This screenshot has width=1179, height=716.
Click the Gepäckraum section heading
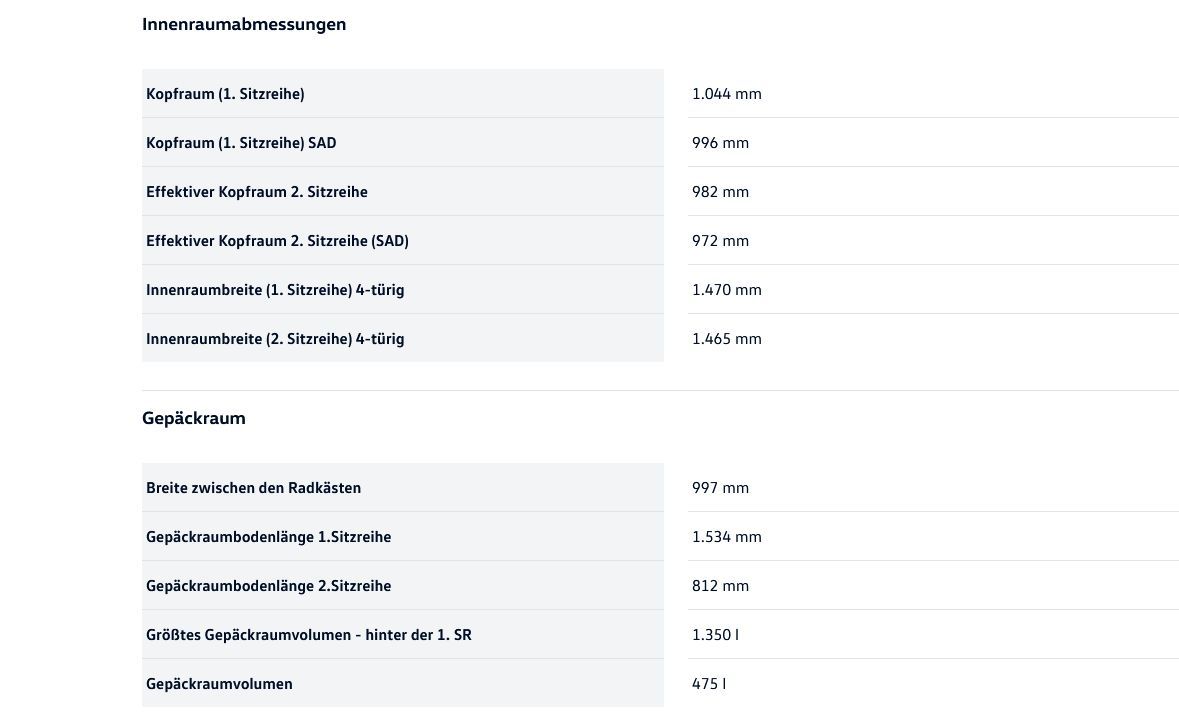pos(194,418)
